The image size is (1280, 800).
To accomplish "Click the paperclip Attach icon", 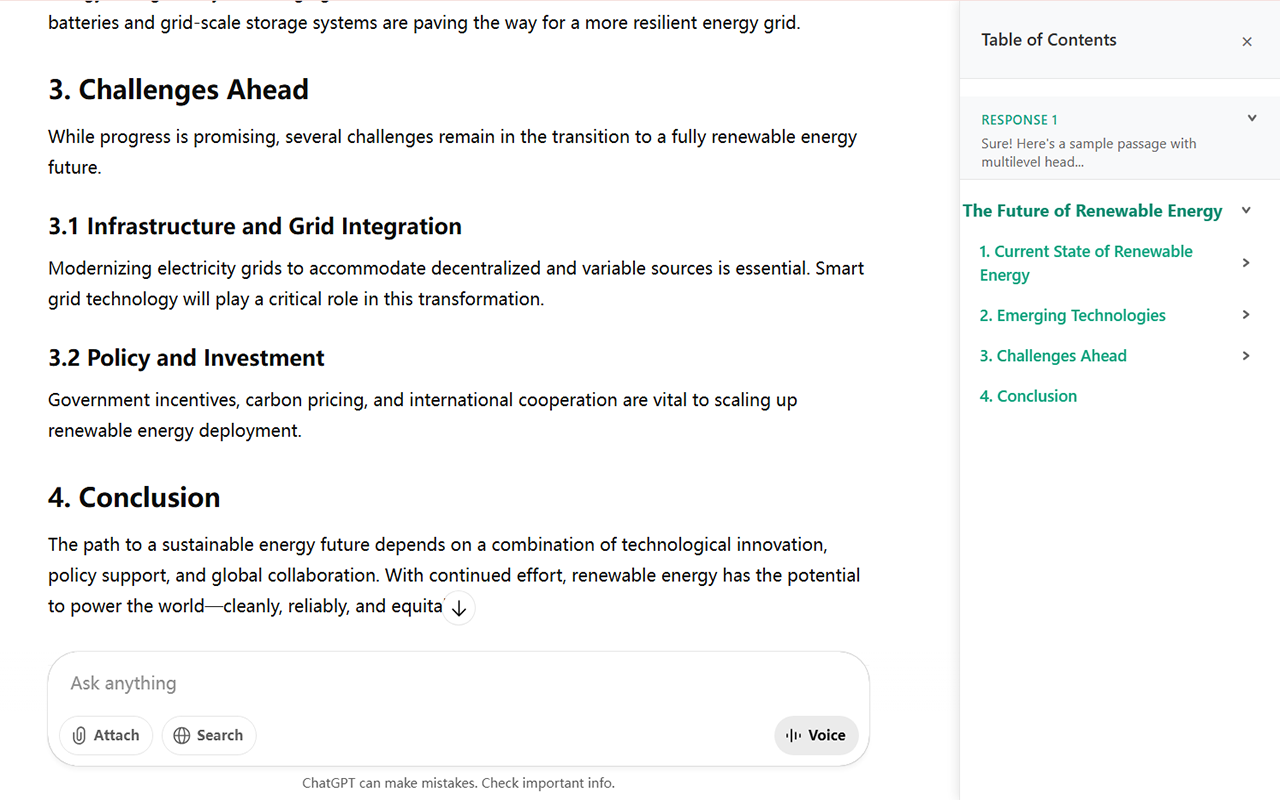I will coord(79,735).
